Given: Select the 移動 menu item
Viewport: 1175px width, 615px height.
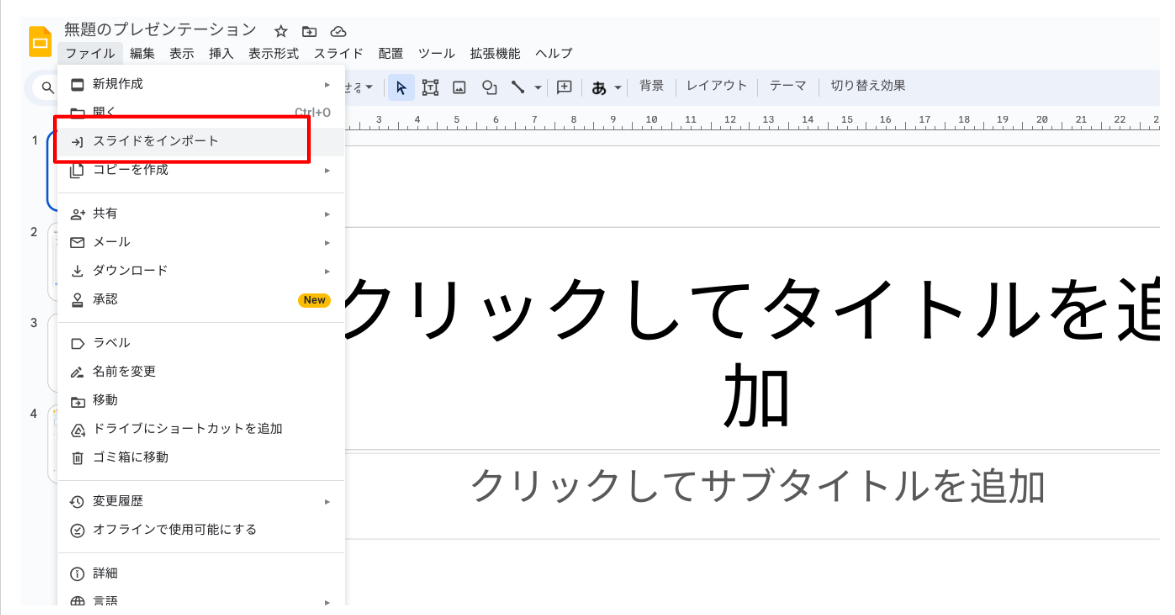Looking at the screenshot, I should tap(201, 400).
